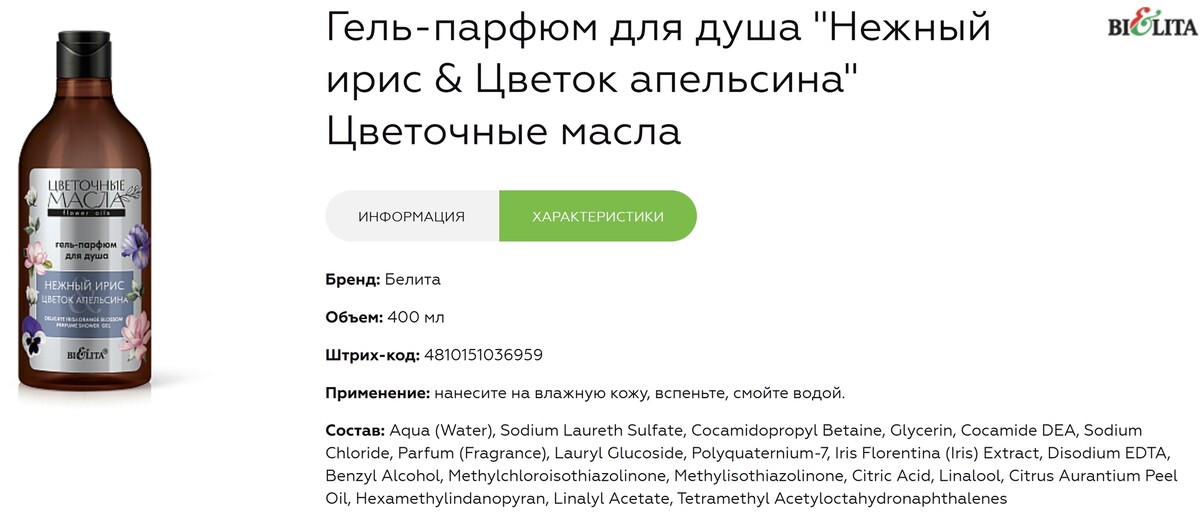
Task: Click the product title heading
Action: pyautogui.click(x=658, y=80)
